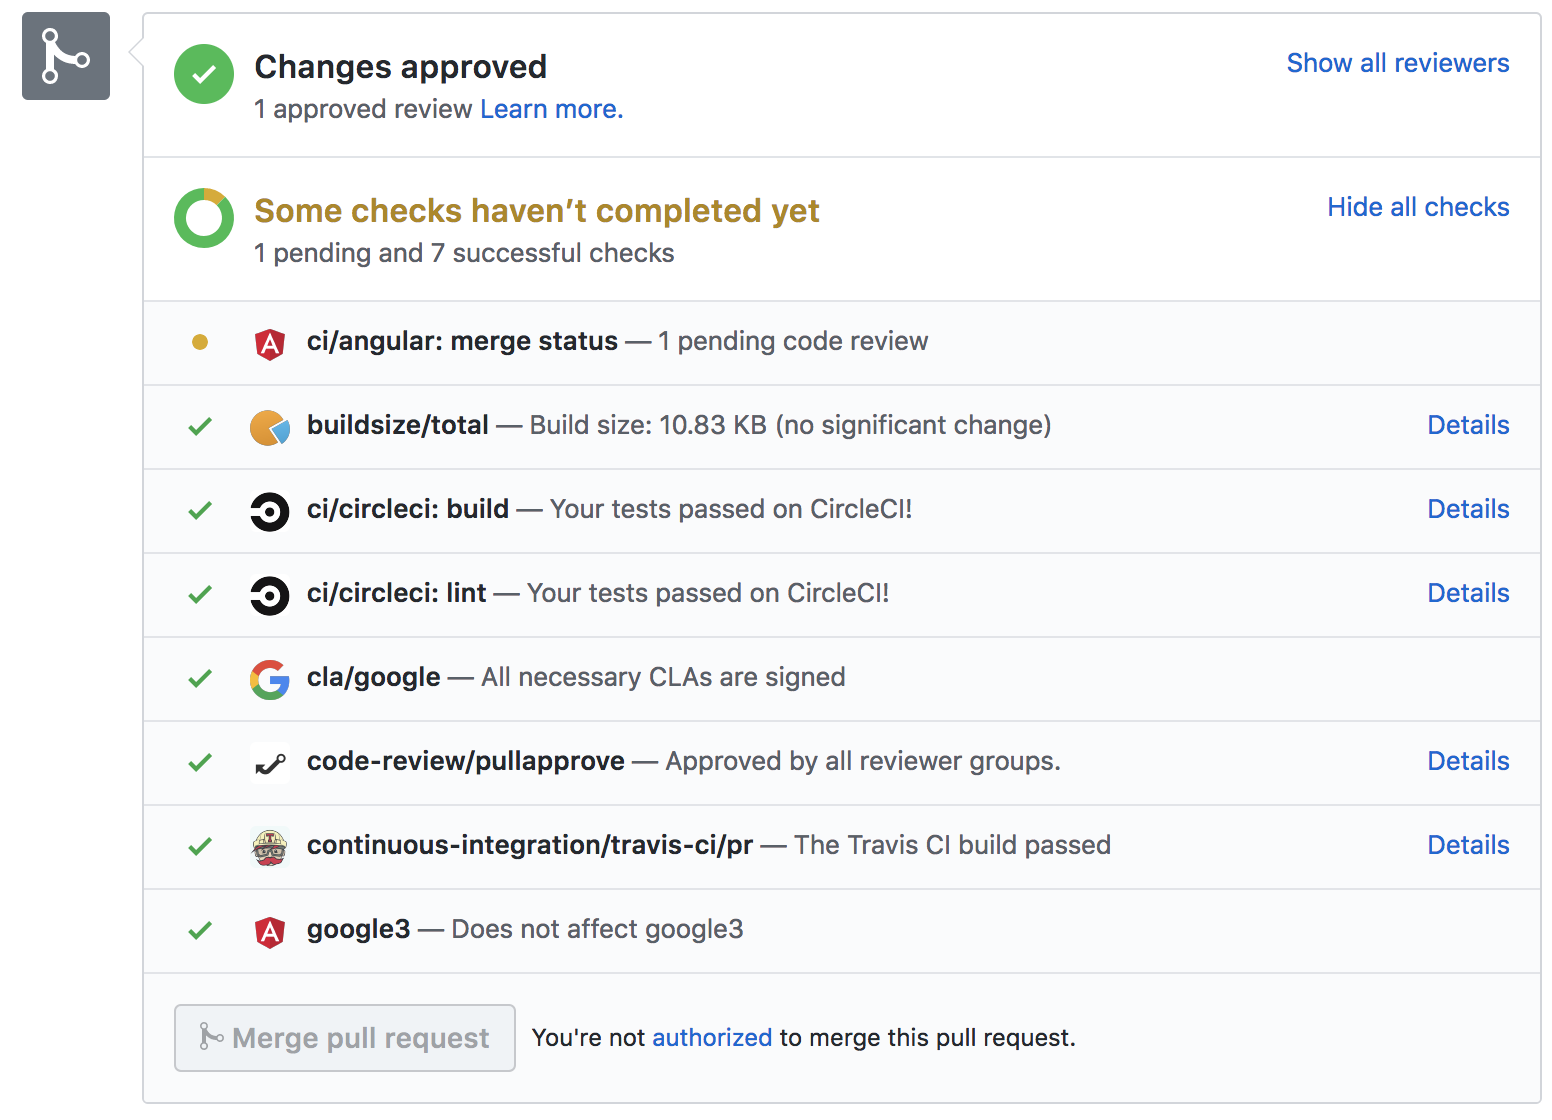Open Details for buildsize/total check

pyautogui.click(x=1468, y=425)
